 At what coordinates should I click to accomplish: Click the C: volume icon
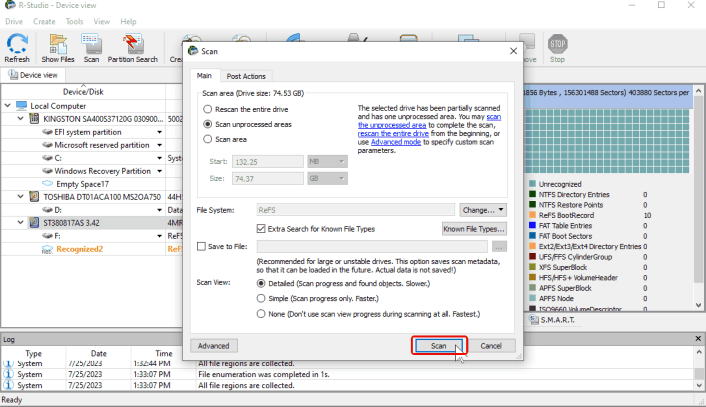pyautogui.click(x=47, y=158)
